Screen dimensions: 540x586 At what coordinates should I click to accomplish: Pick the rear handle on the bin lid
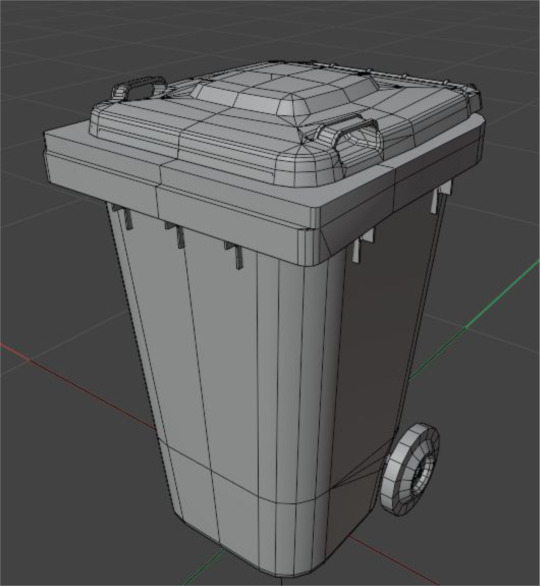[x=139, y=88]
